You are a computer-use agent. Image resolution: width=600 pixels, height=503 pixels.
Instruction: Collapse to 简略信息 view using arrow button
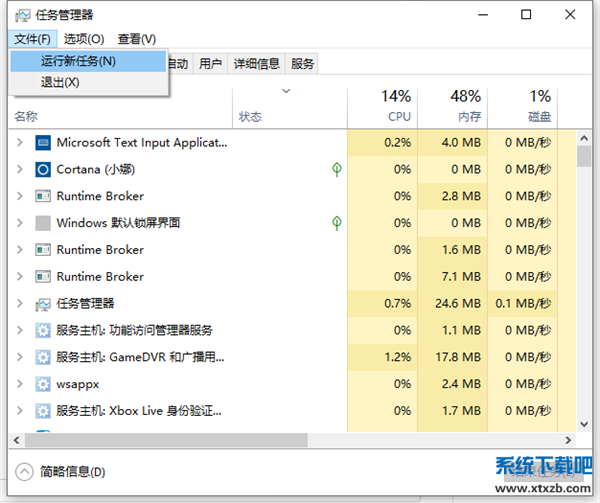point(25,471)
